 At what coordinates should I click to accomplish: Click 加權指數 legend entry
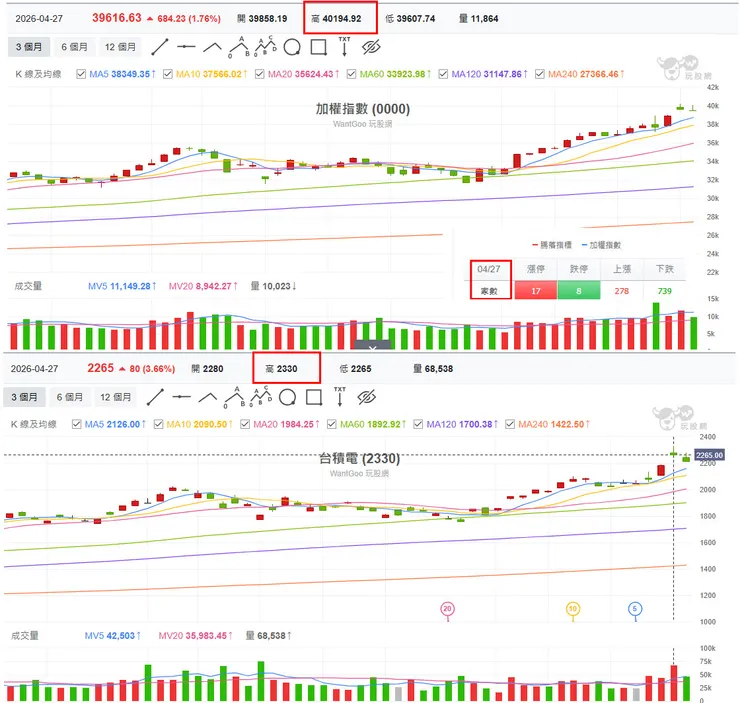pyautogui.click(x=602, y=245)
